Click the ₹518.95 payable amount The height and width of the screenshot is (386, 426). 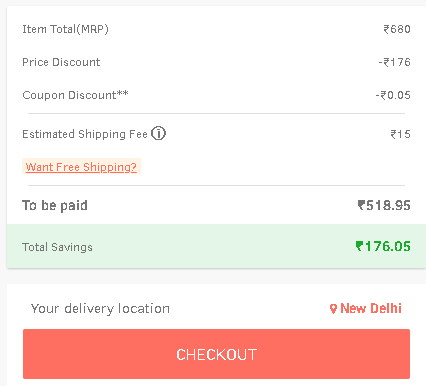(384, 205)
